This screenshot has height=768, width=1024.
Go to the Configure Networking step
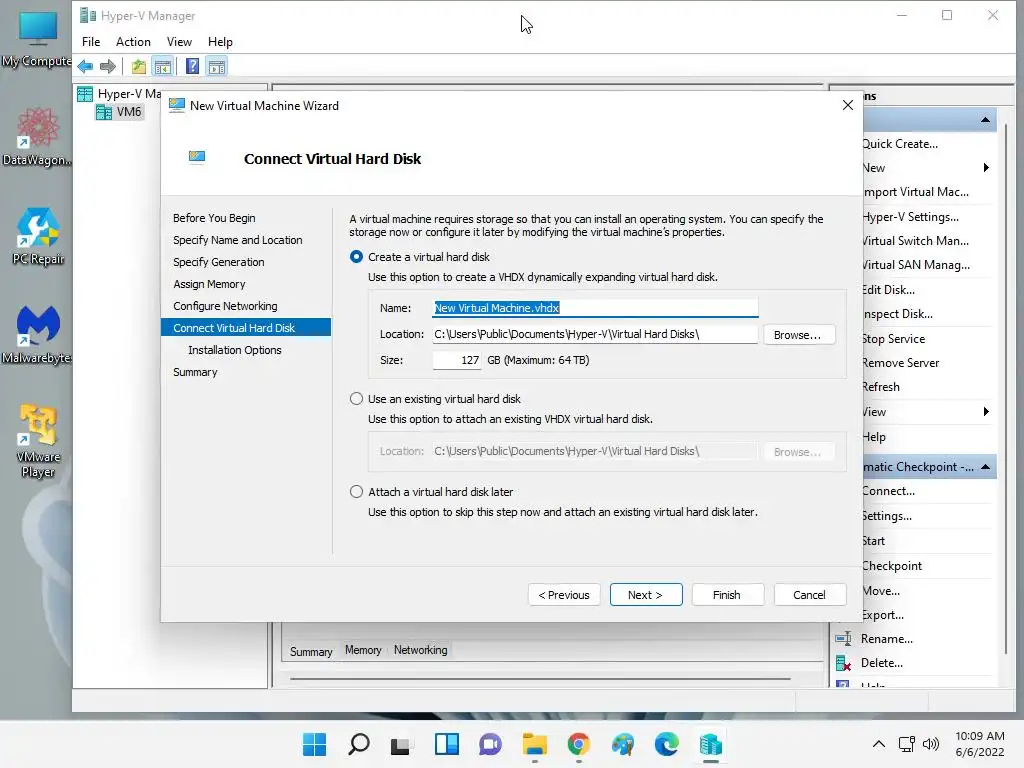click(225, 306)
